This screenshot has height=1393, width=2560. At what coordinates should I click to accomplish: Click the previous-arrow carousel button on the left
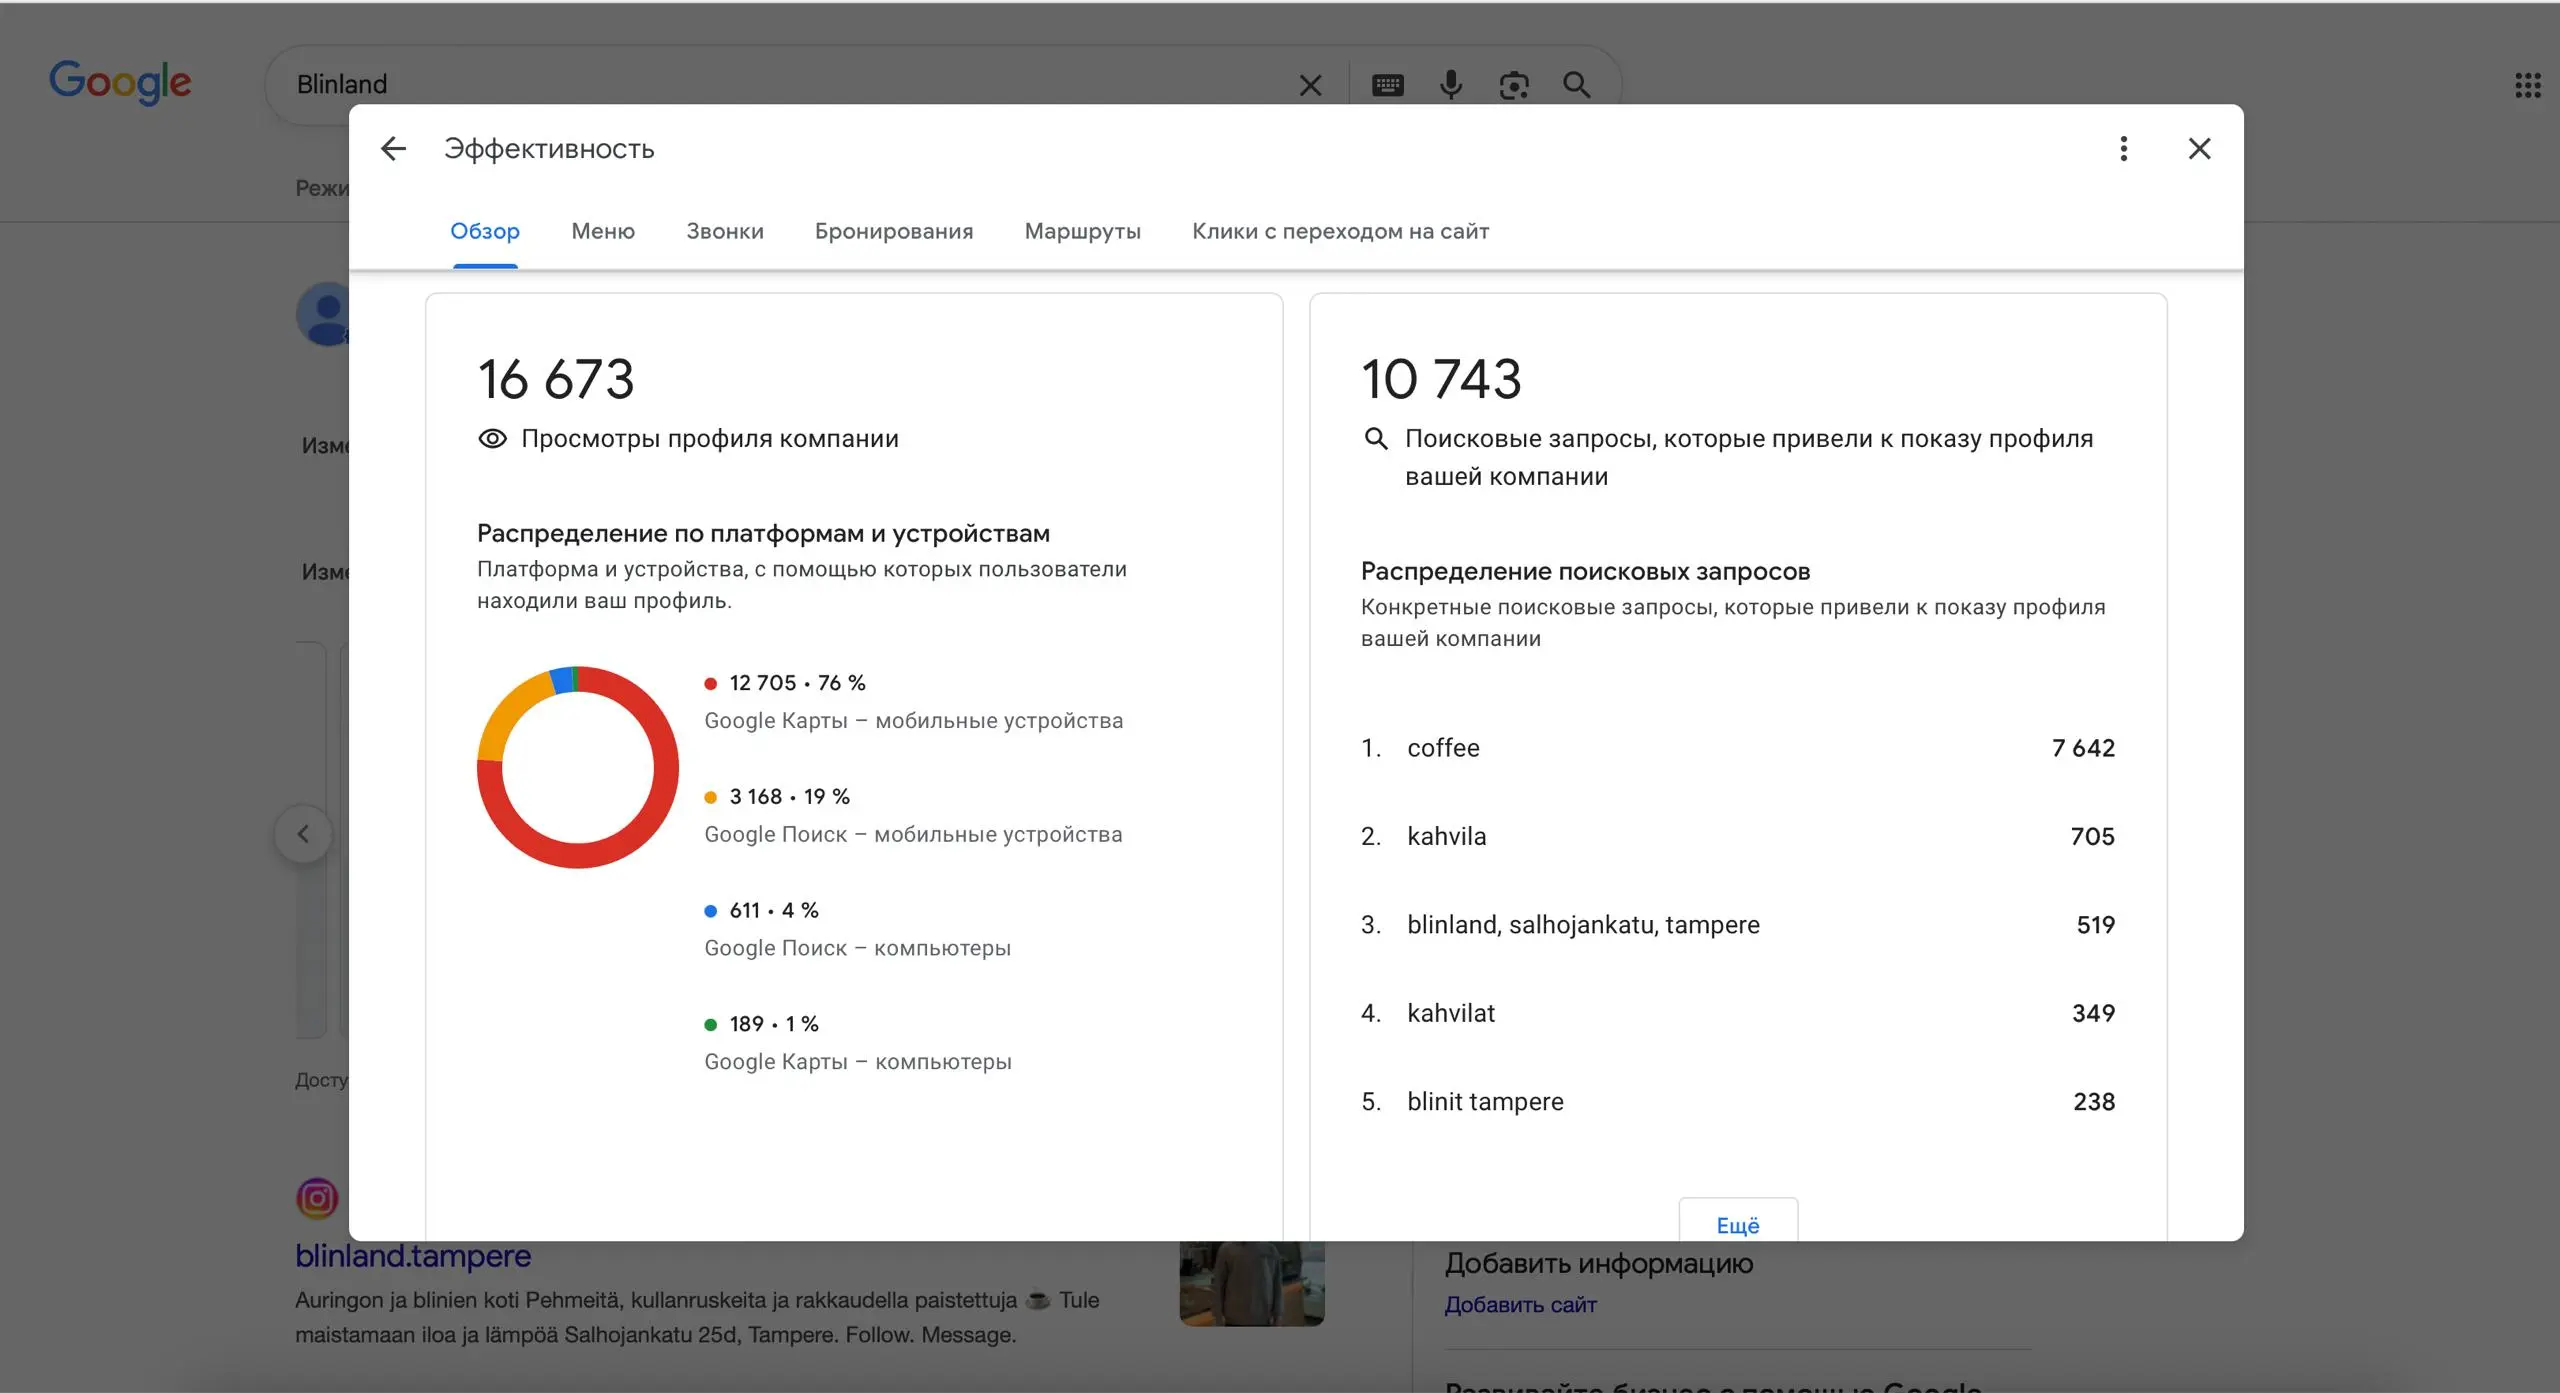(x=303, y=834)
